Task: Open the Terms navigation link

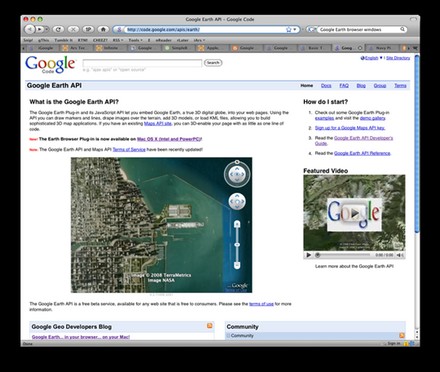Action: click(400, 86)
